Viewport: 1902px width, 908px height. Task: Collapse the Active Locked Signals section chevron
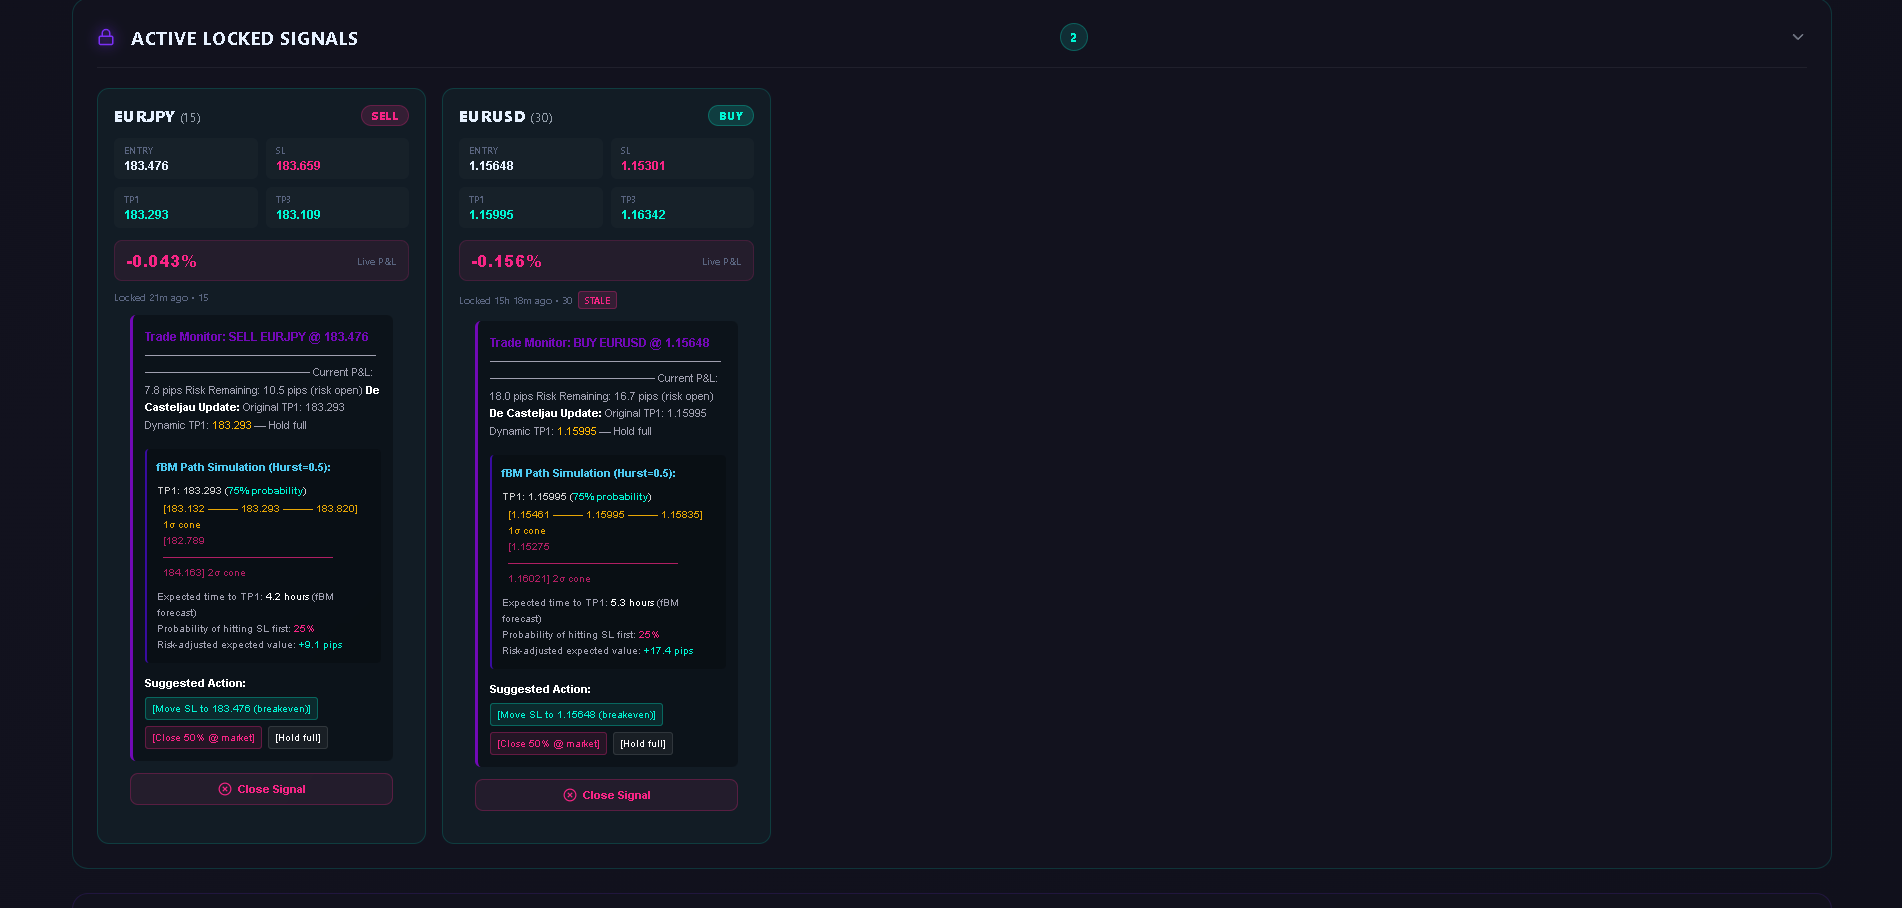tap(1797, 37)
